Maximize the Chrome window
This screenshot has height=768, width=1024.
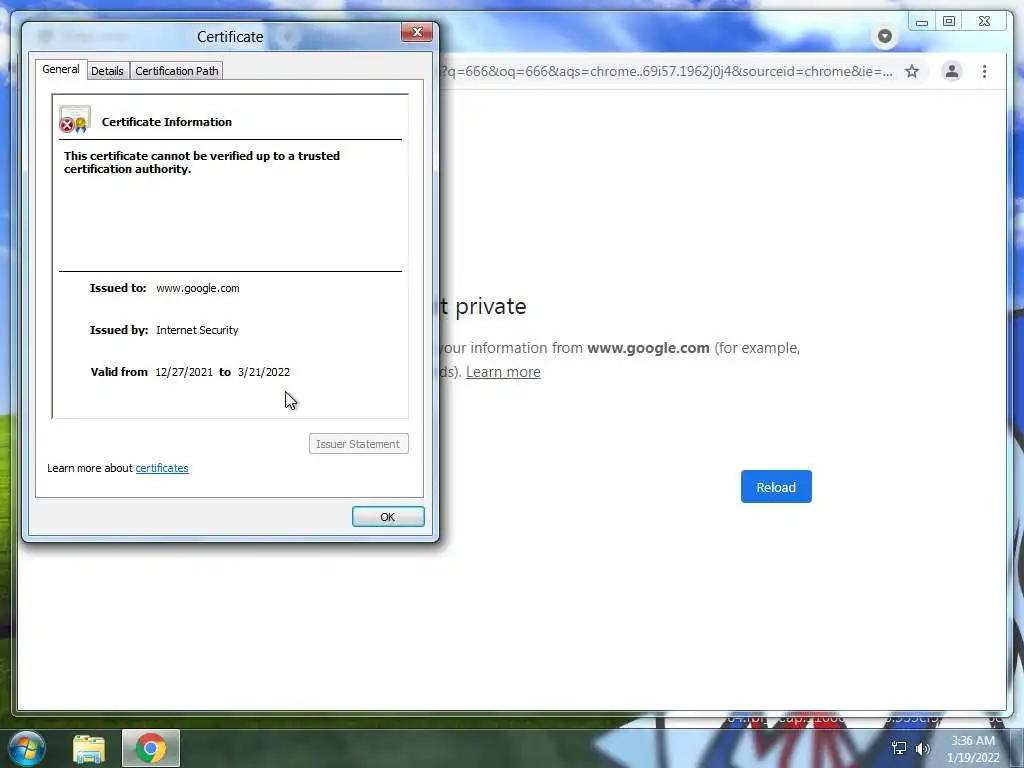pos(949,22)
